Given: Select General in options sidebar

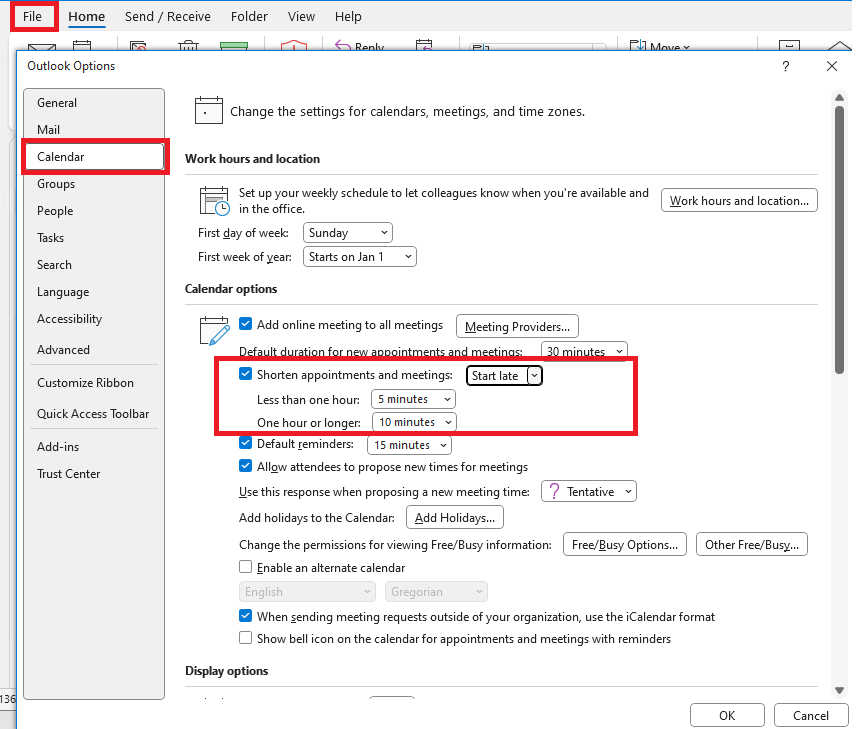Looking at the screenshot, I should [94, 103].
